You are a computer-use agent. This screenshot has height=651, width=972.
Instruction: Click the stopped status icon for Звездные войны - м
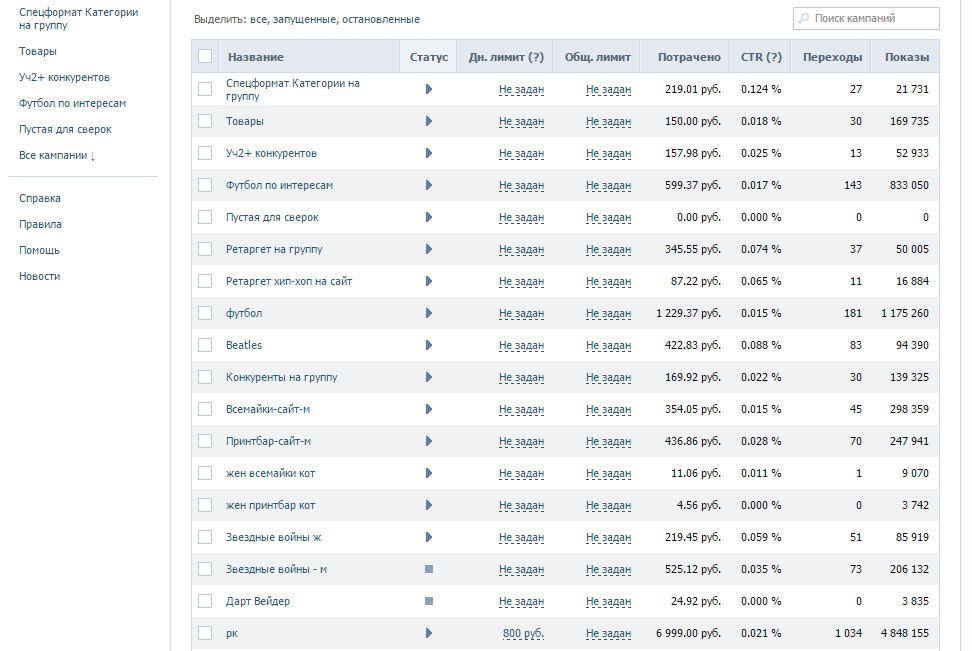(429, 569)
